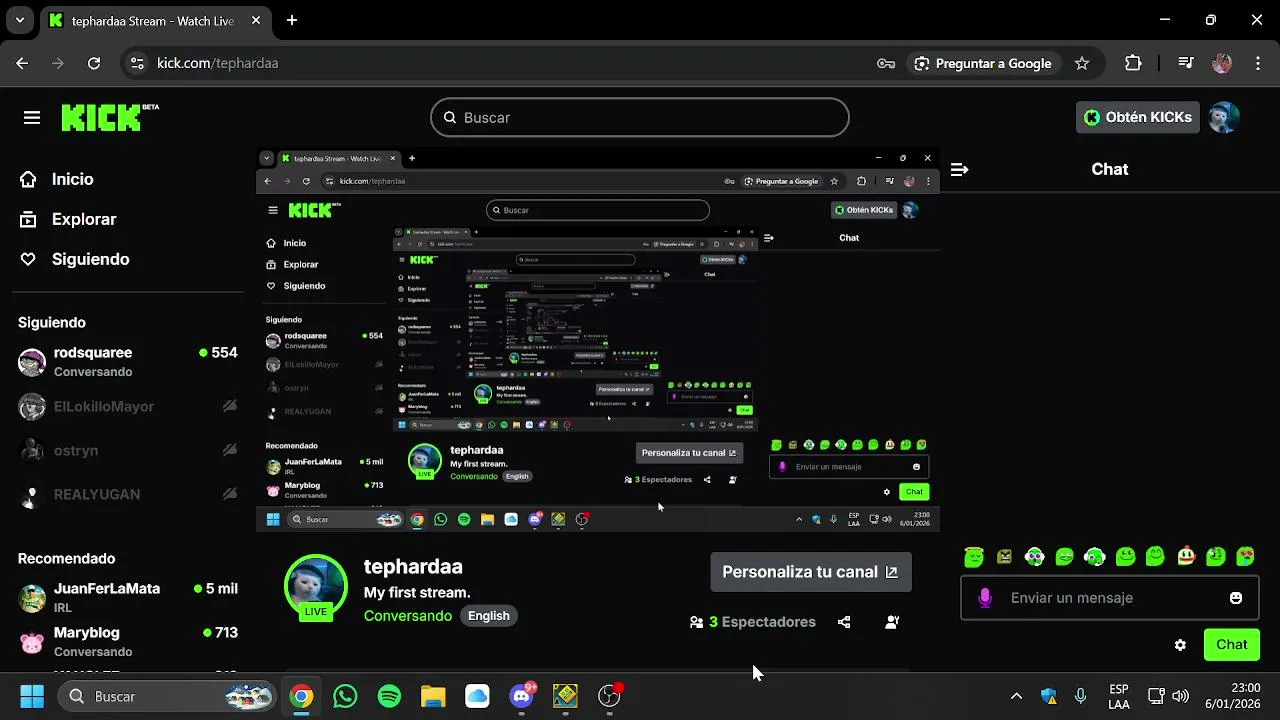
Task: Click the green Chat send button
Action: 1232,645
